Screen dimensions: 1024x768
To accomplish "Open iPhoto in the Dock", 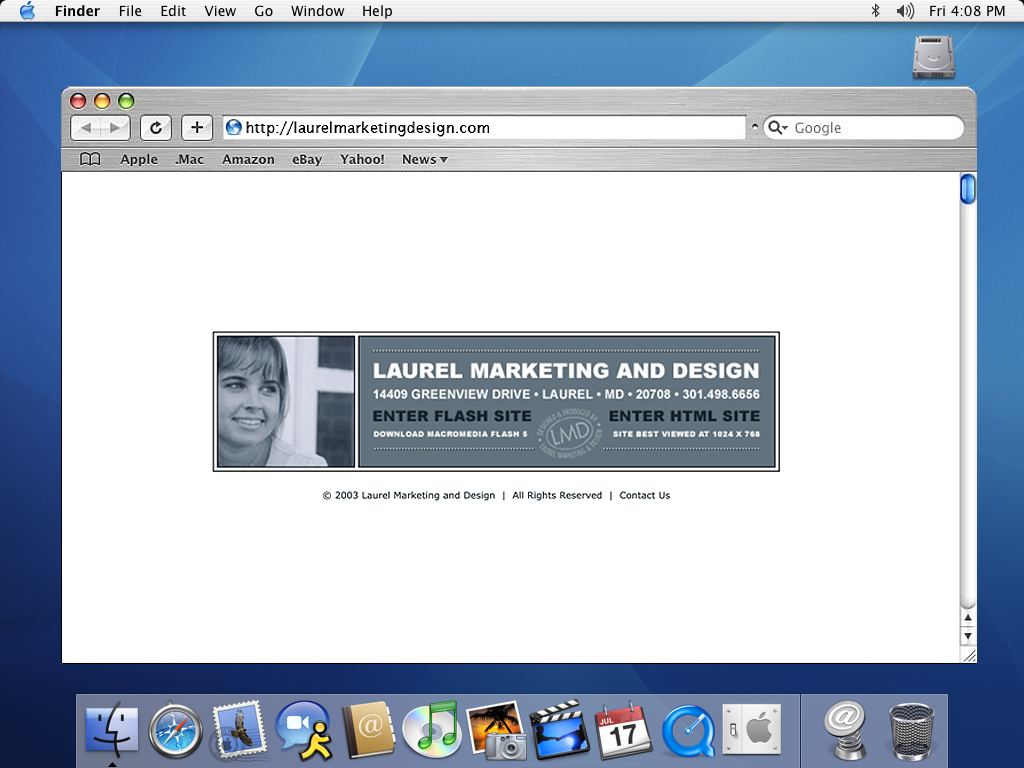I will click(x=496, y=729).
